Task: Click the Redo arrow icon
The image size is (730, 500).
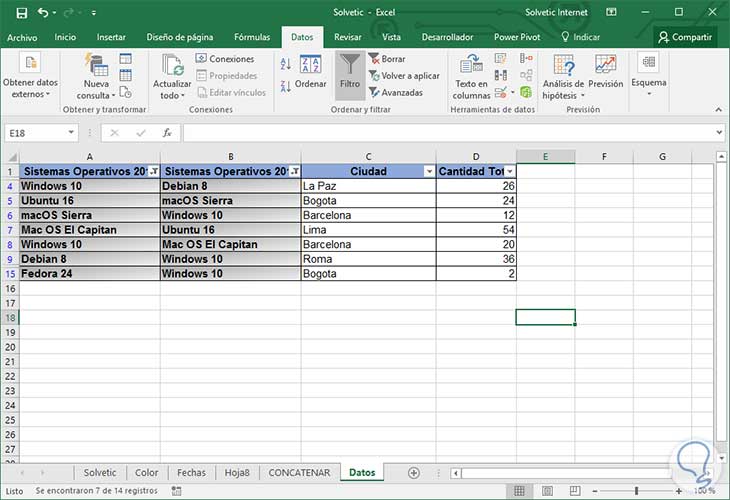Action: 68,13
